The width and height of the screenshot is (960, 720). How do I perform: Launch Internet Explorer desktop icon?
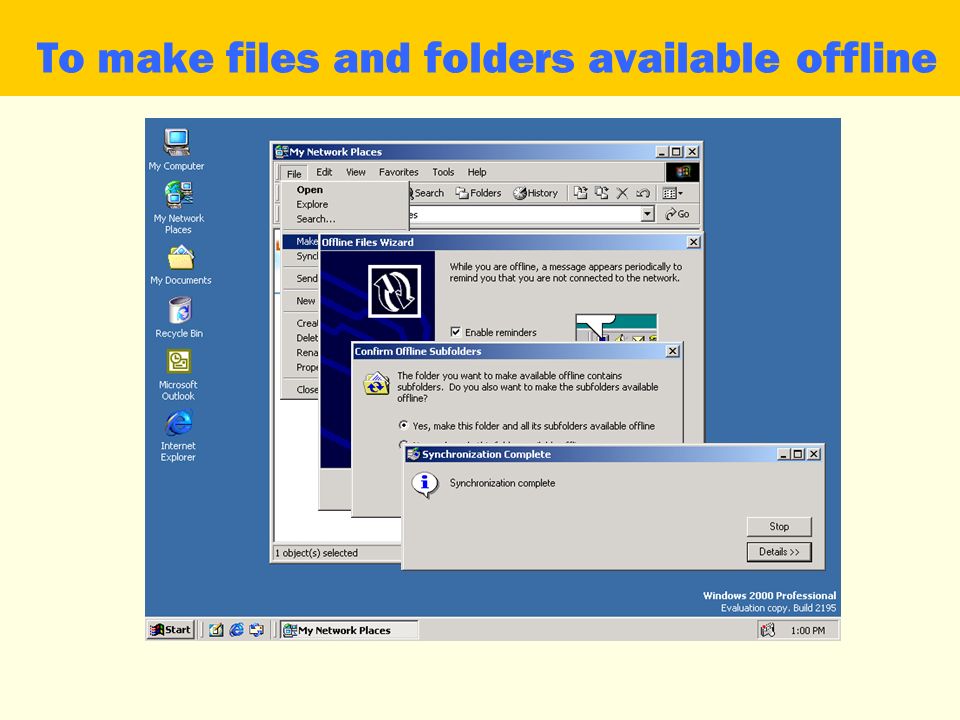[x=178, y=435]
